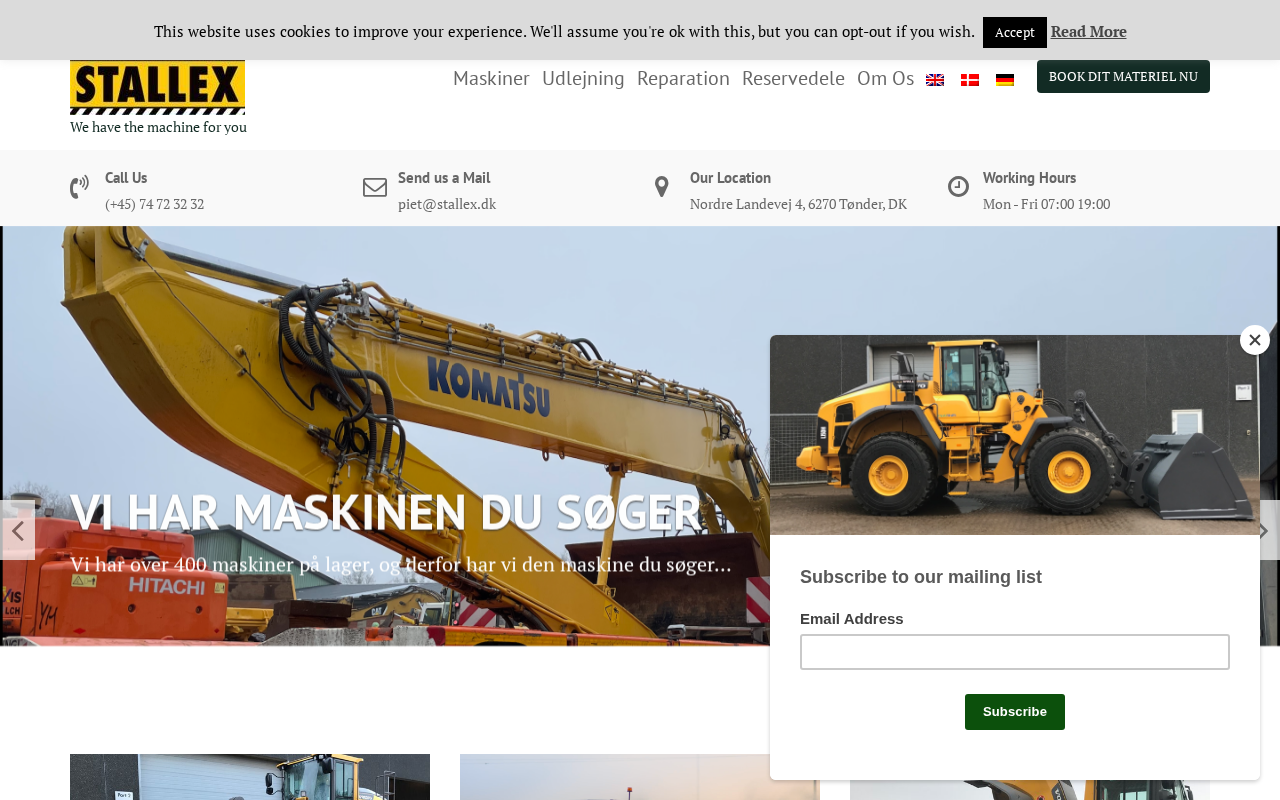Click 'Mon - Fri 07:00 19:00' hours text

1046,204
